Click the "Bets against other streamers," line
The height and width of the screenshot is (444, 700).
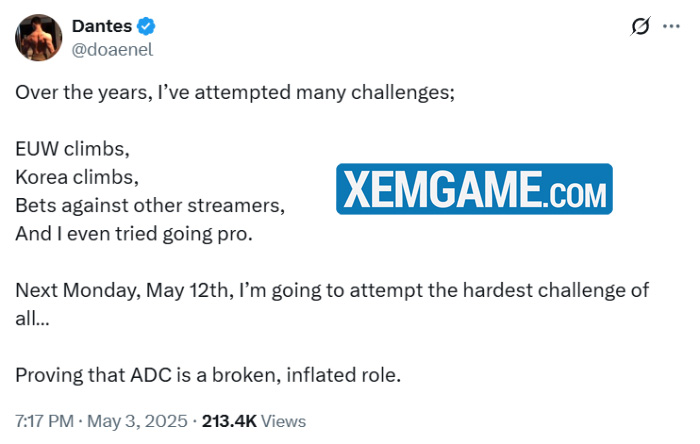click(x=150, y=206)
